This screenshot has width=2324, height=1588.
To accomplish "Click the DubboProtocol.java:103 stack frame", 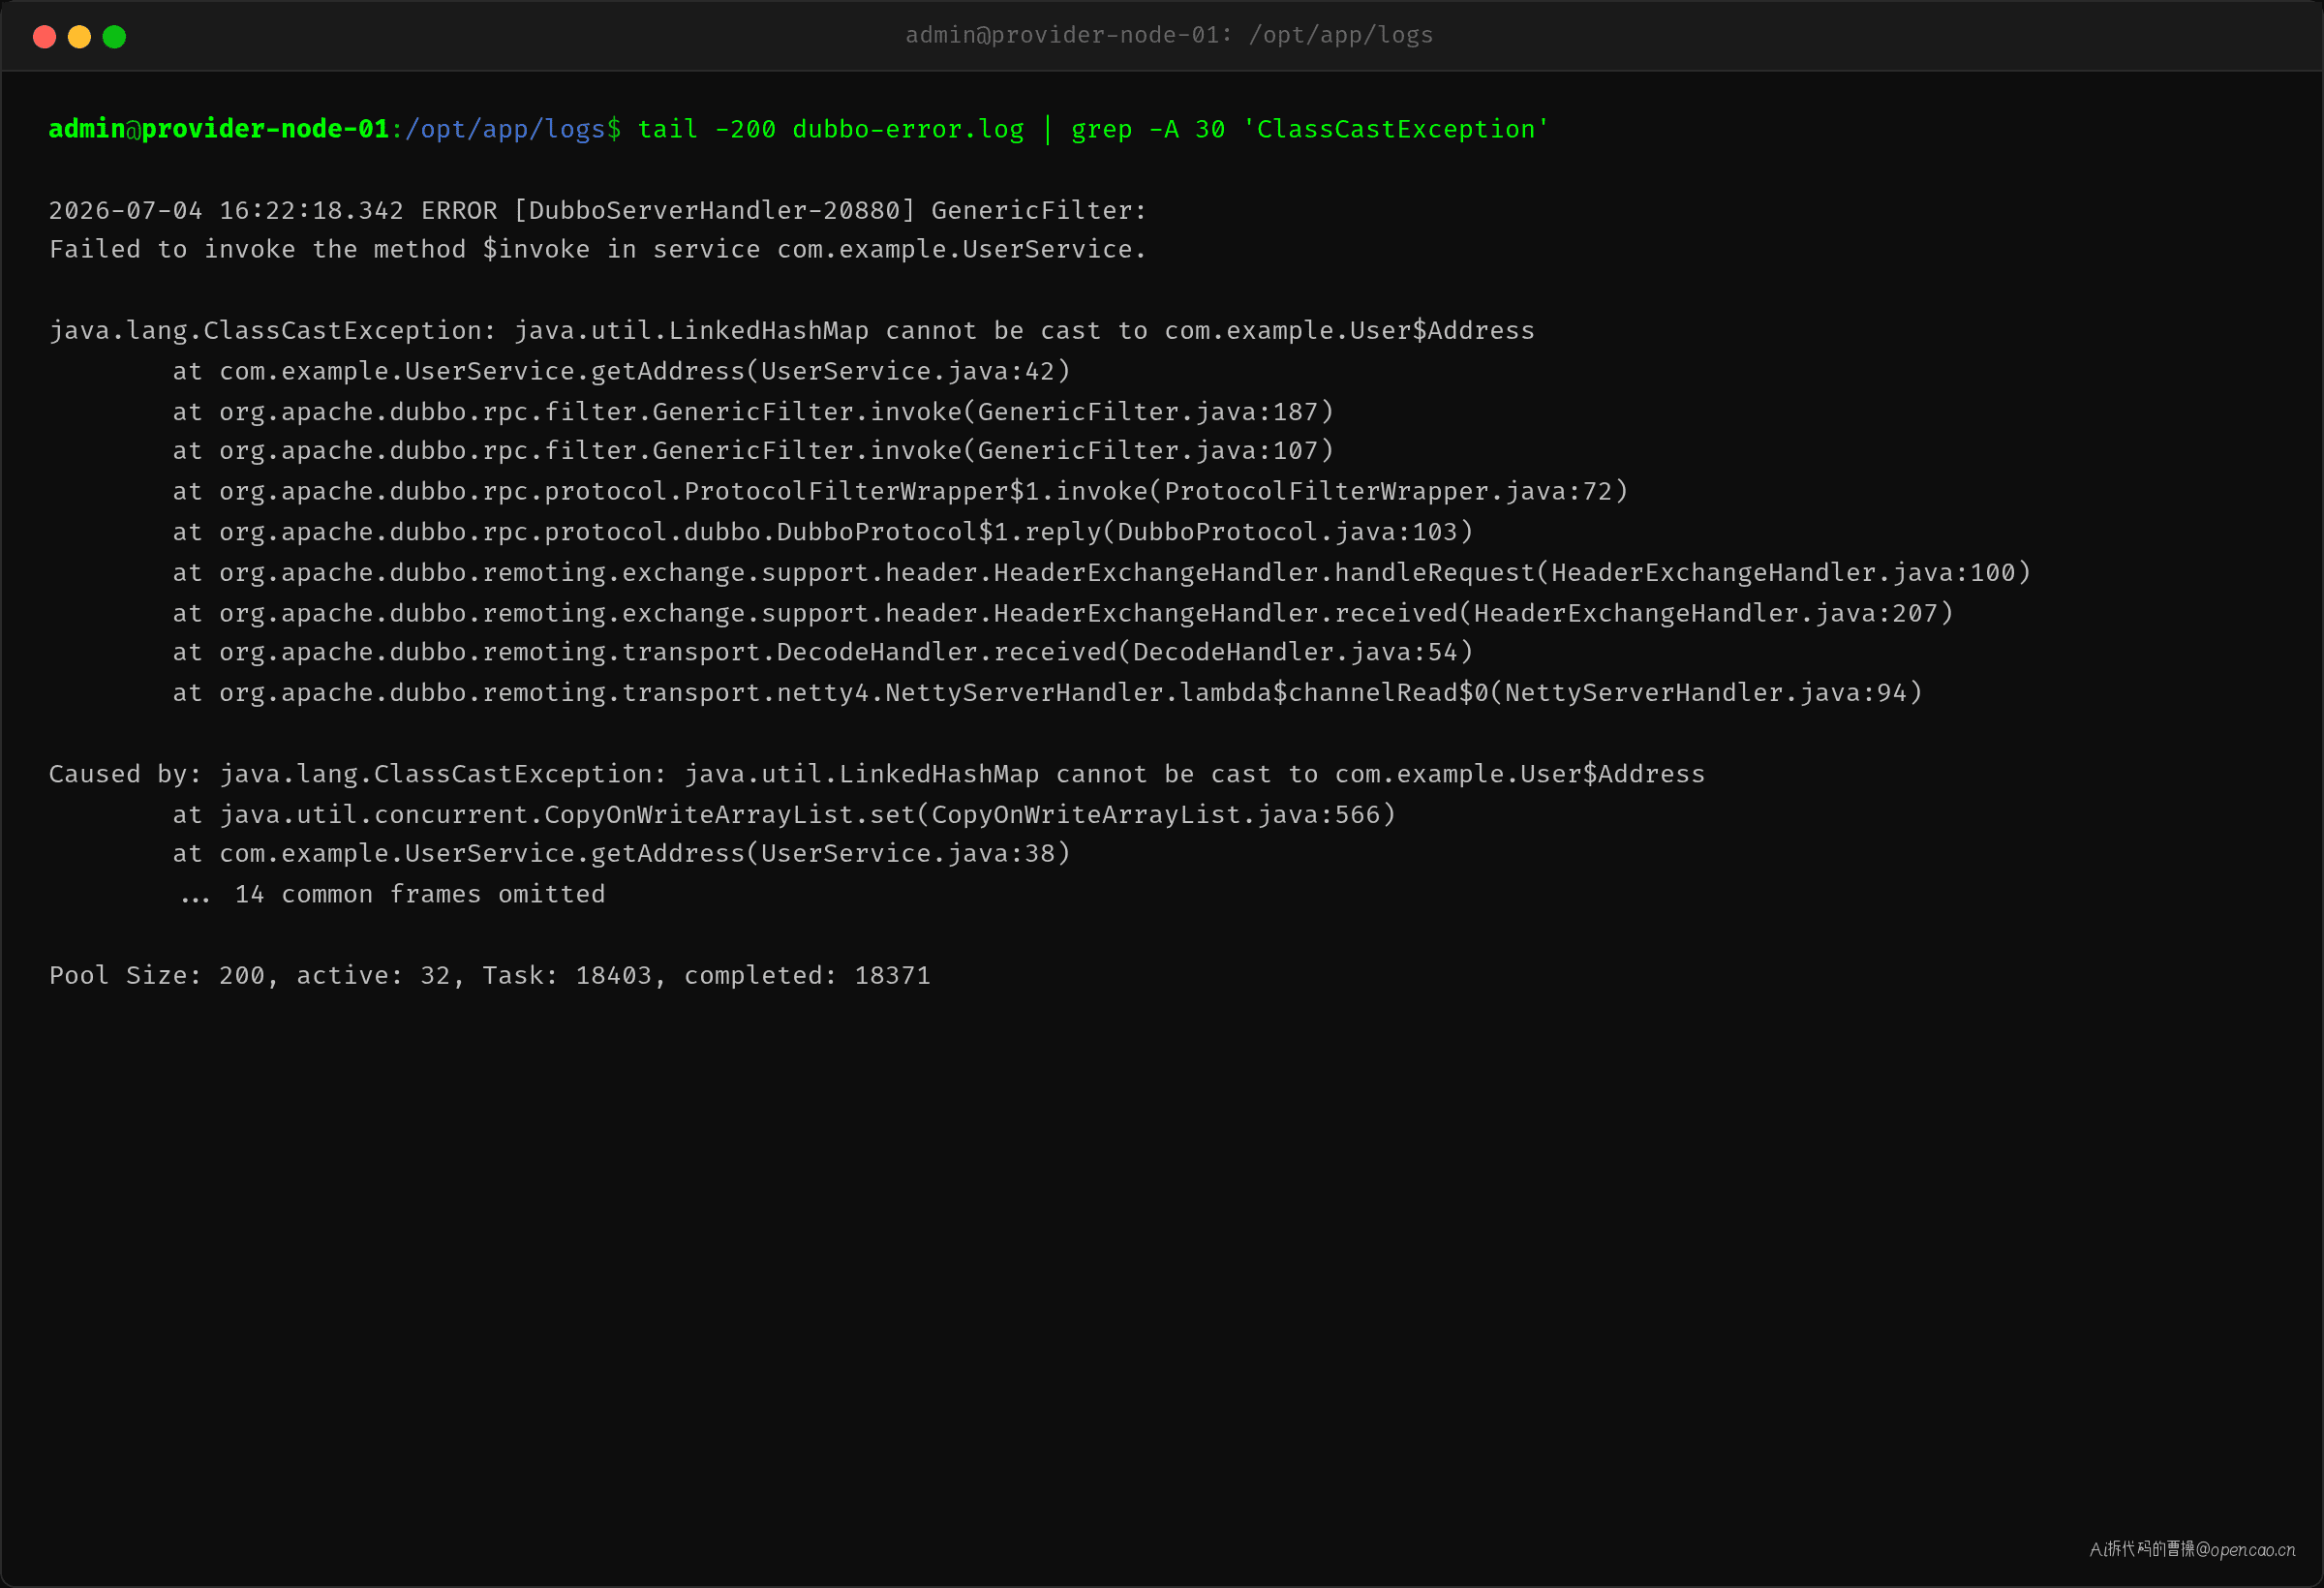I will click(823, 532).
